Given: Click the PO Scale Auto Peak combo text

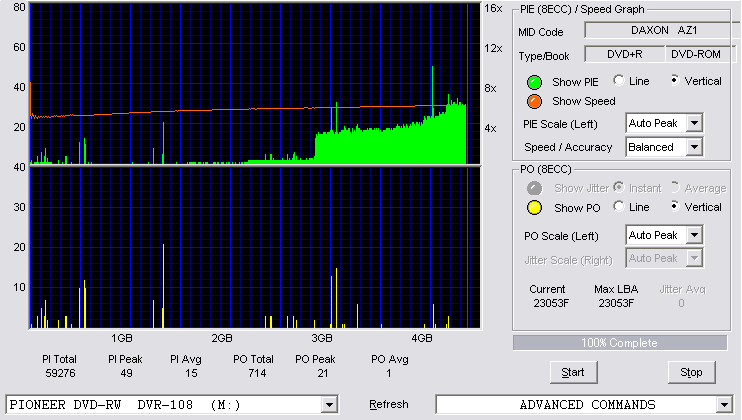Looking at the screenshot, I should [655, 235].
